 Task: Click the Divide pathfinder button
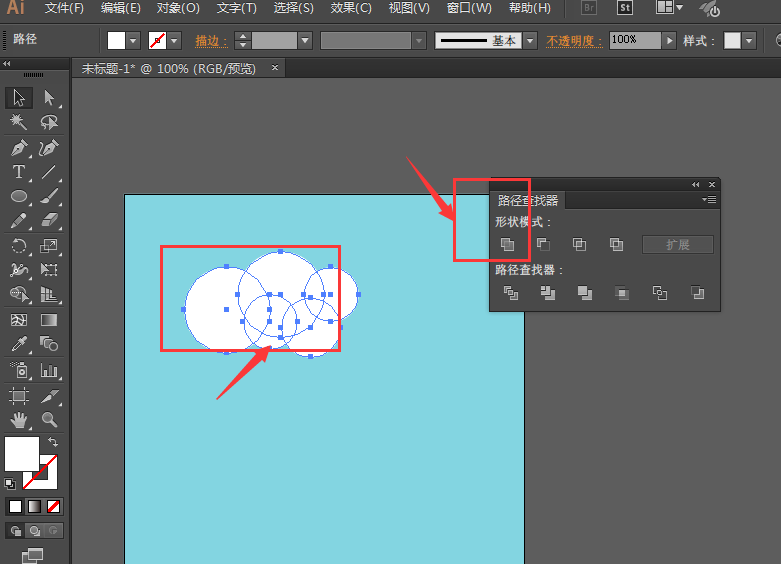pos(511,293)
